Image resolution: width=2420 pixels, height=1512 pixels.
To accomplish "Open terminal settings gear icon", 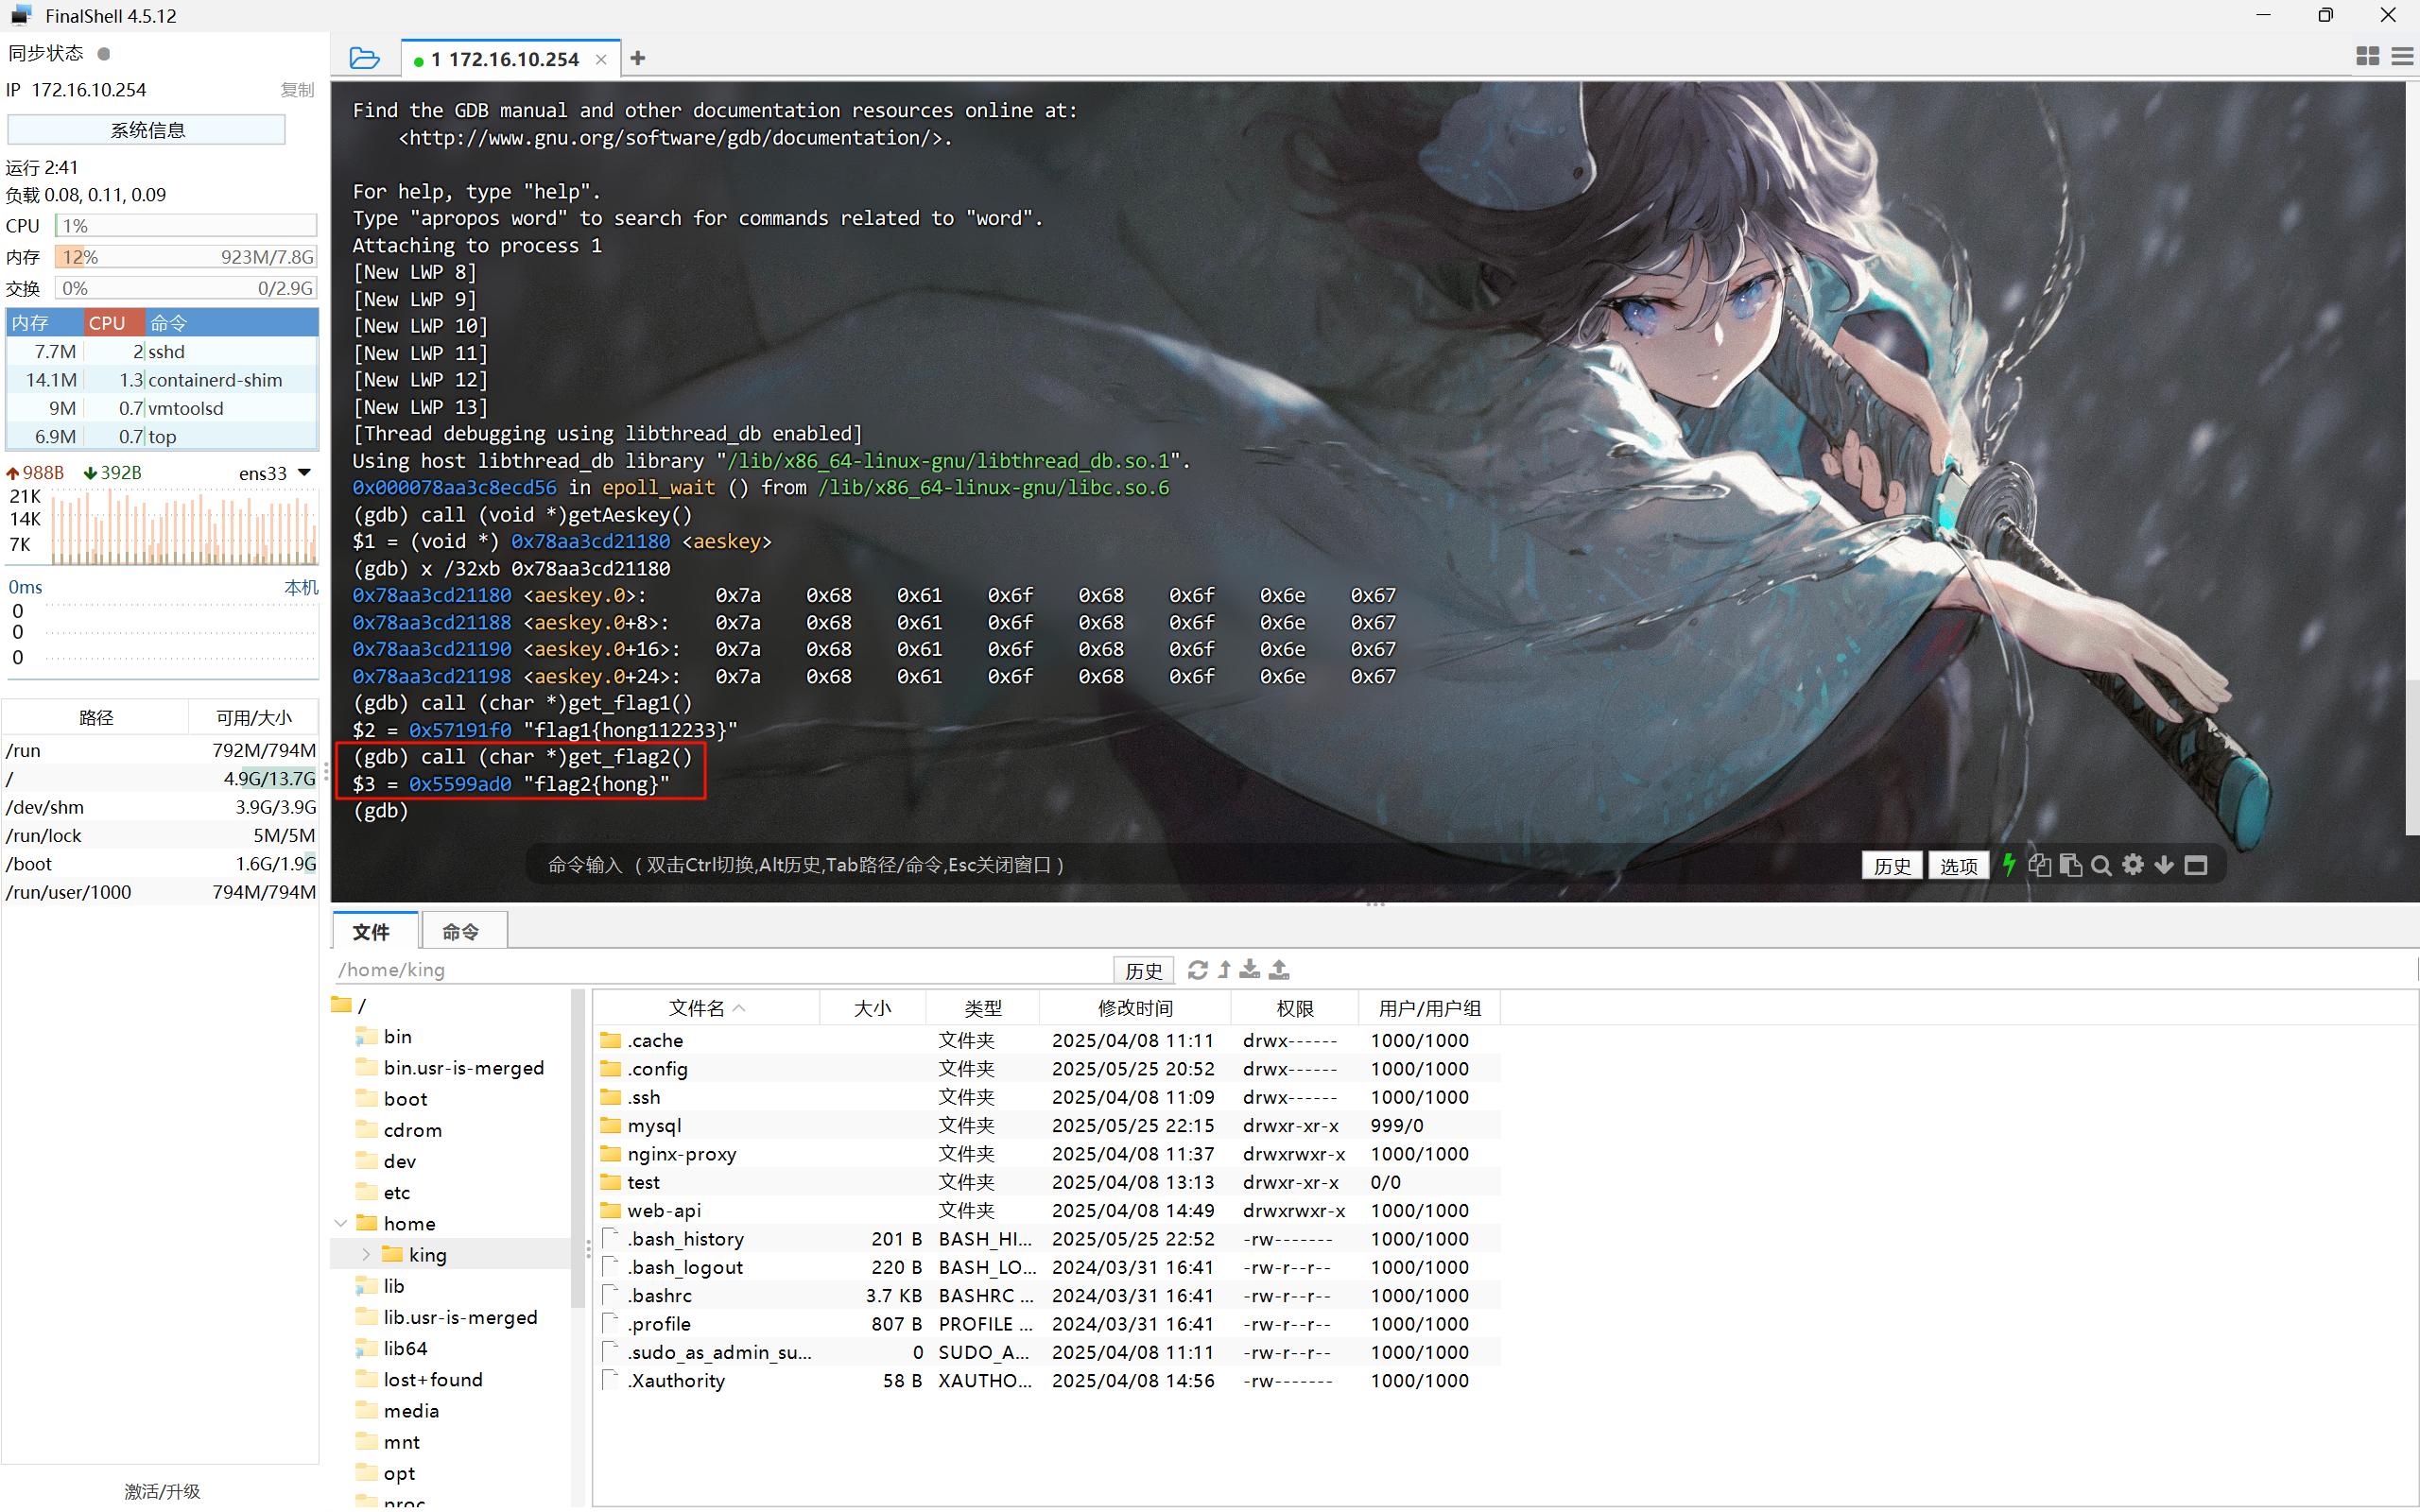I will coord(2133,865).
